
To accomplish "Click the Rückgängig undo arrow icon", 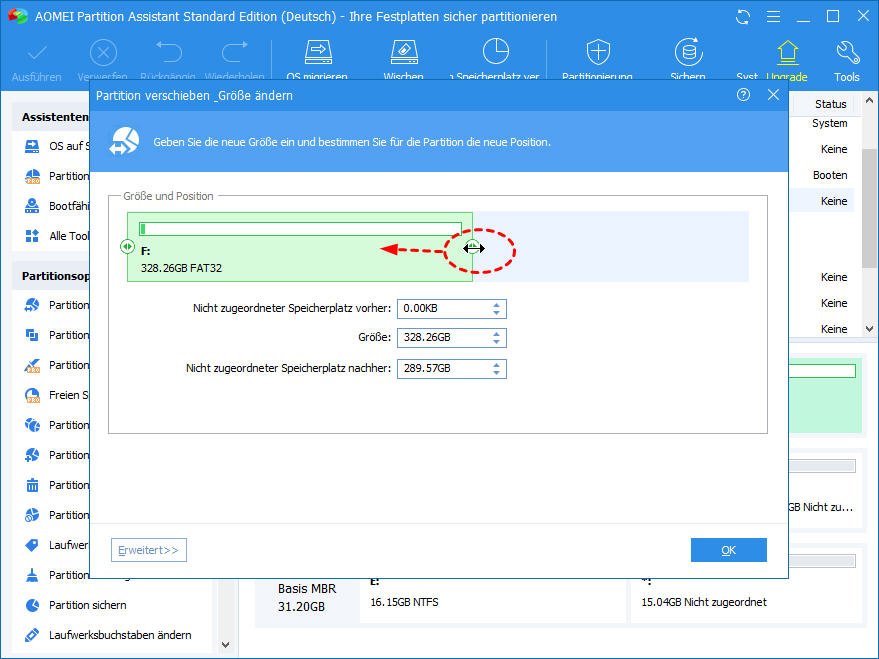I will [x=169, y=52].
